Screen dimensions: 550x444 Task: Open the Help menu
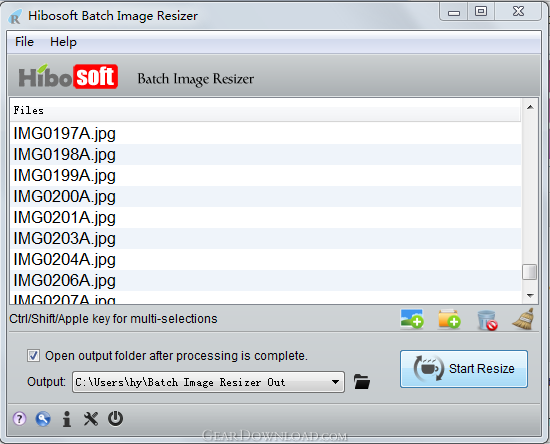tap(63, 42)
